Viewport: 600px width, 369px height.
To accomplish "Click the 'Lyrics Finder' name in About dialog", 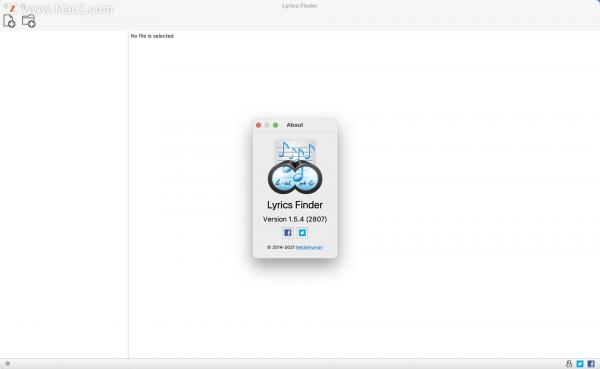I will pos(295,205).
